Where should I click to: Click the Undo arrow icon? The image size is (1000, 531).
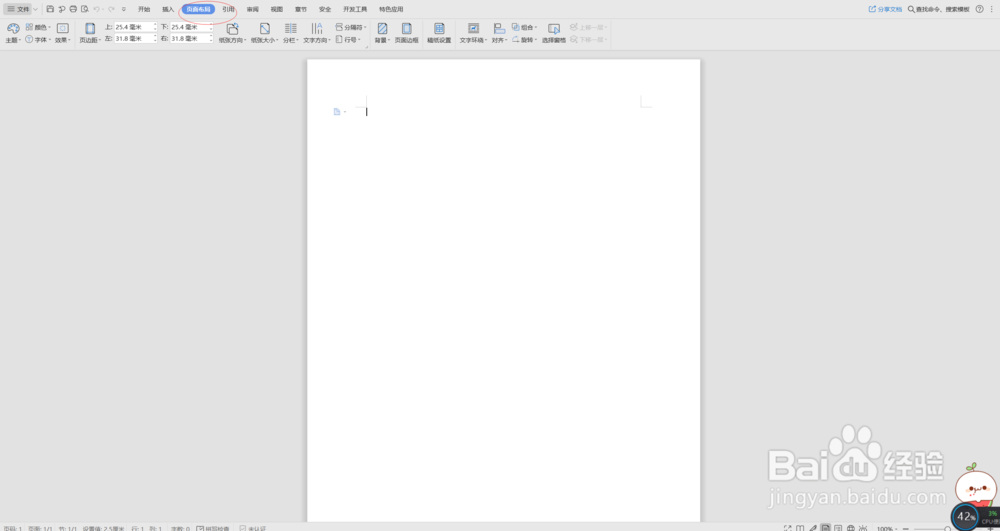96,10
